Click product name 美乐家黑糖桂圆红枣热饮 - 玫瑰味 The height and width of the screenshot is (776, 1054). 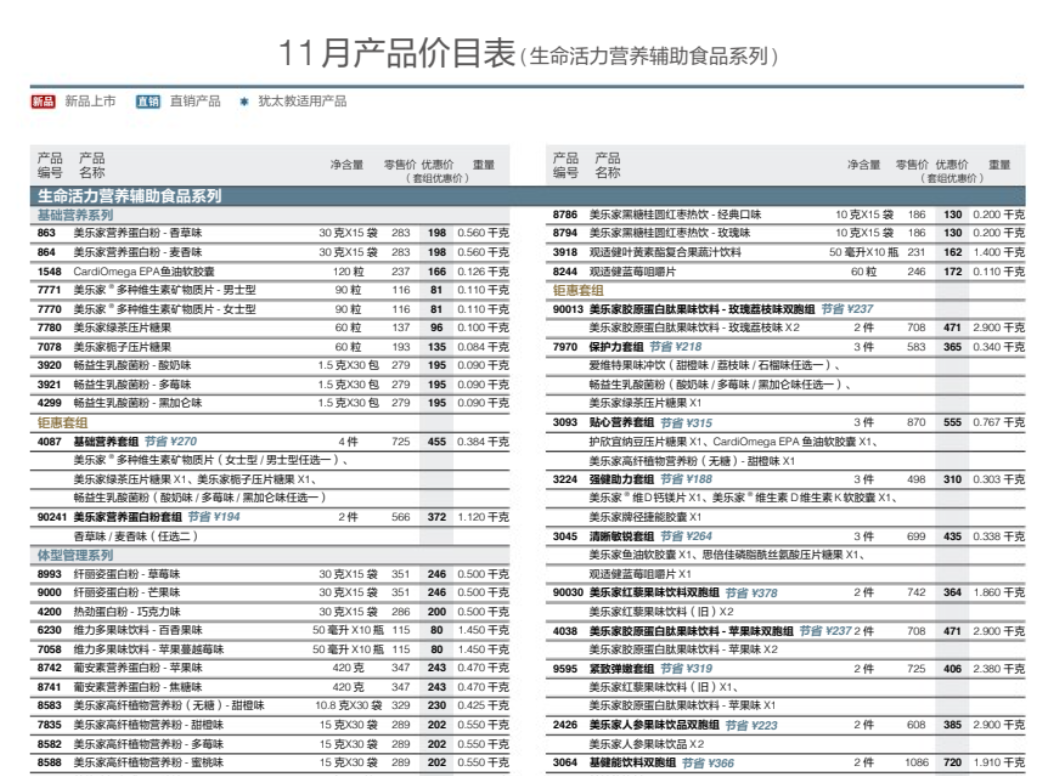(670, 233)
